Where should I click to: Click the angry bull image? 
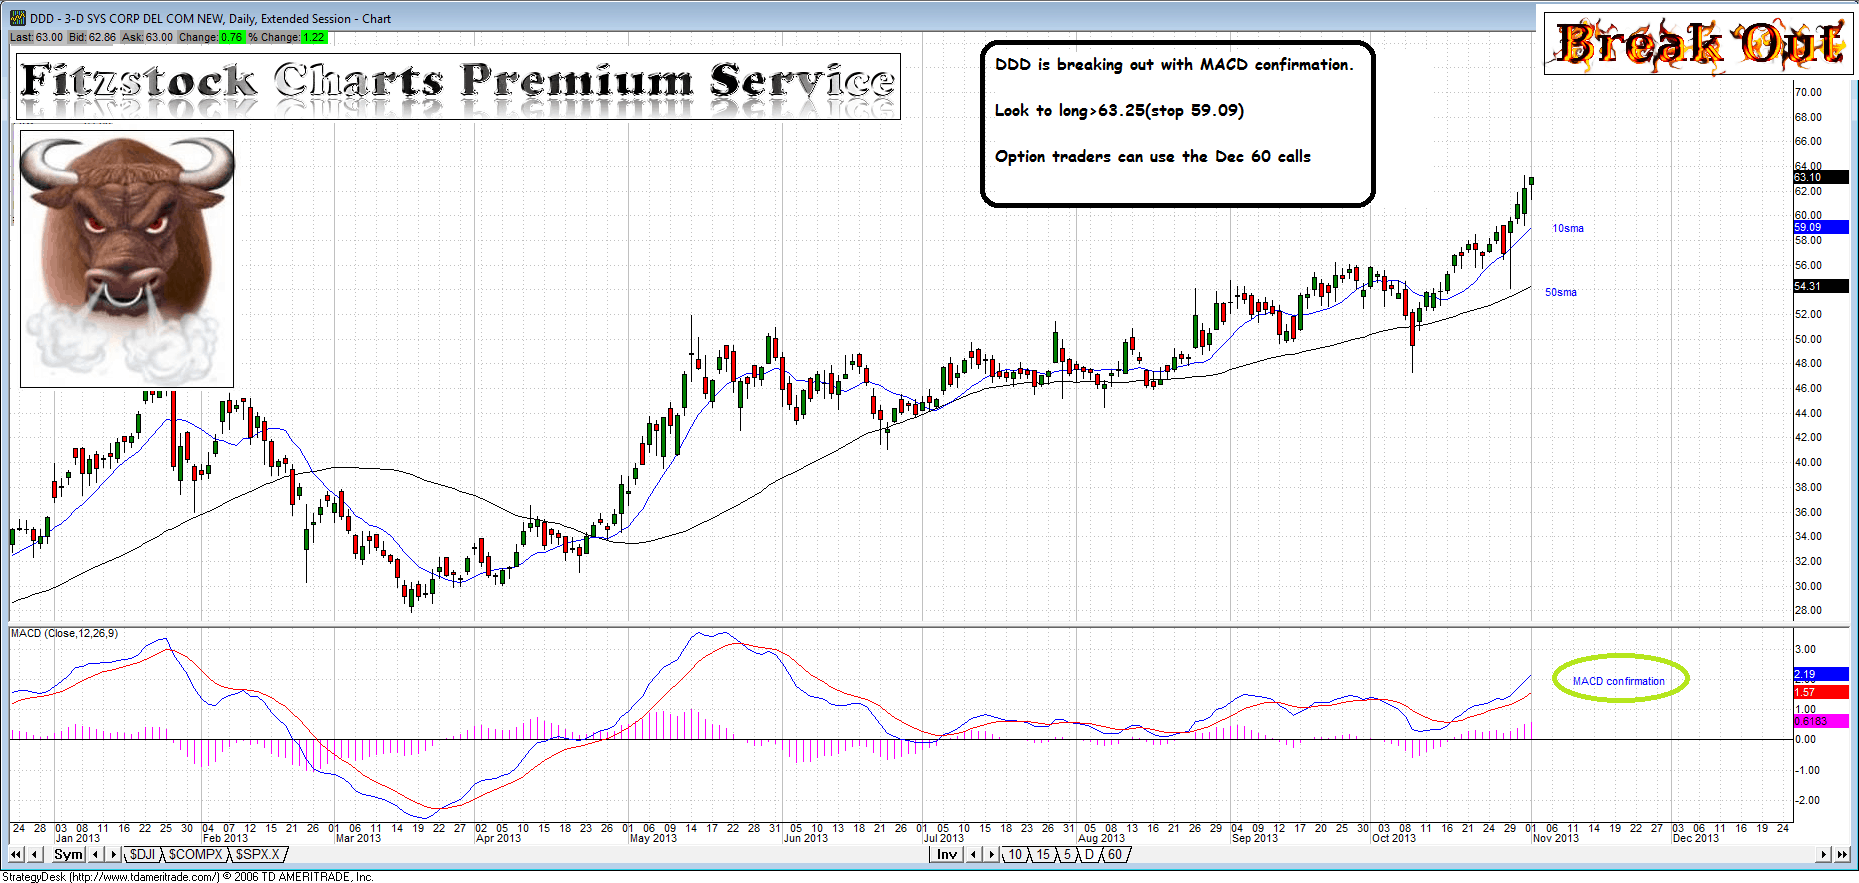pyautogui.click(x=127, y=258)
